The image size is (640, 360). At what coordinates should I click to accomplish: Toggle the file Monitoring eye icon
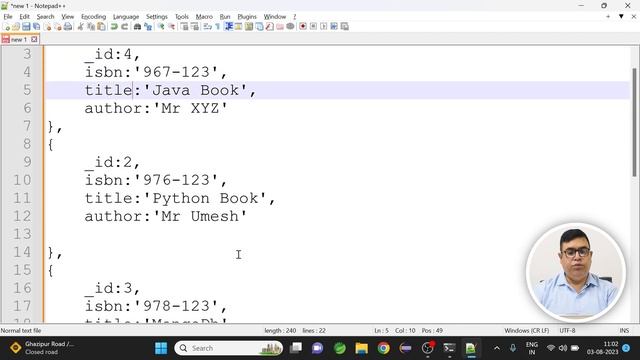[x=290, y=27]
